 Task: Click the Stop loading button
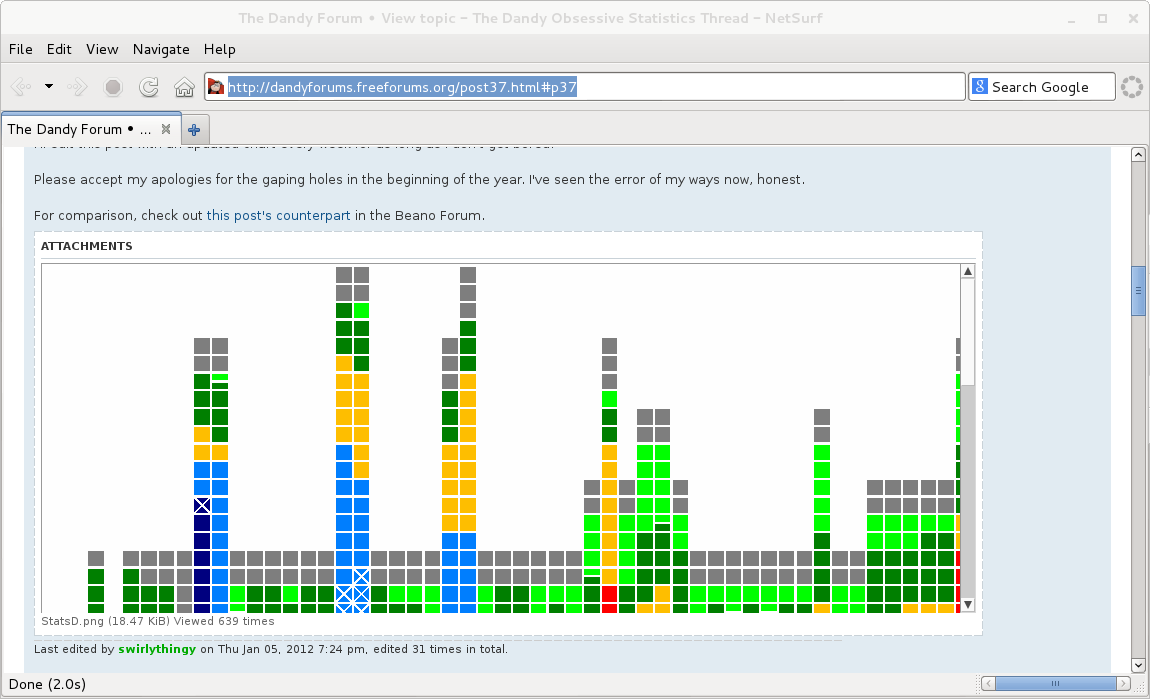pos(113,87)
